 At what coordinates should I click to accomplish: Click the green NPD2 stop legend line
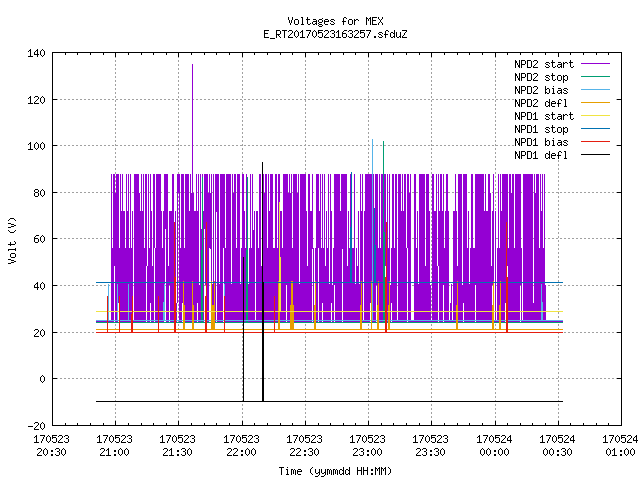(595, 77)
